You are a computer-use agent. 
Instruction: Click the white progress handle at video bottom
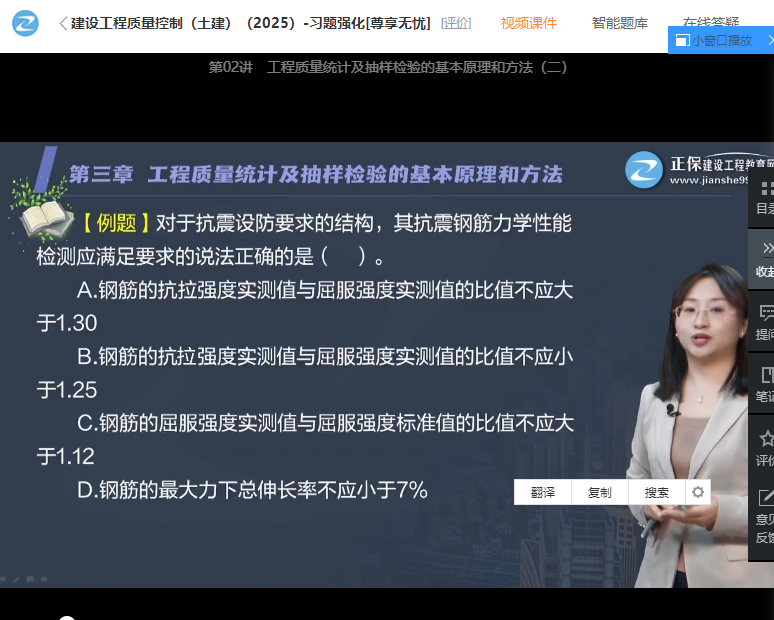point(67,618)
